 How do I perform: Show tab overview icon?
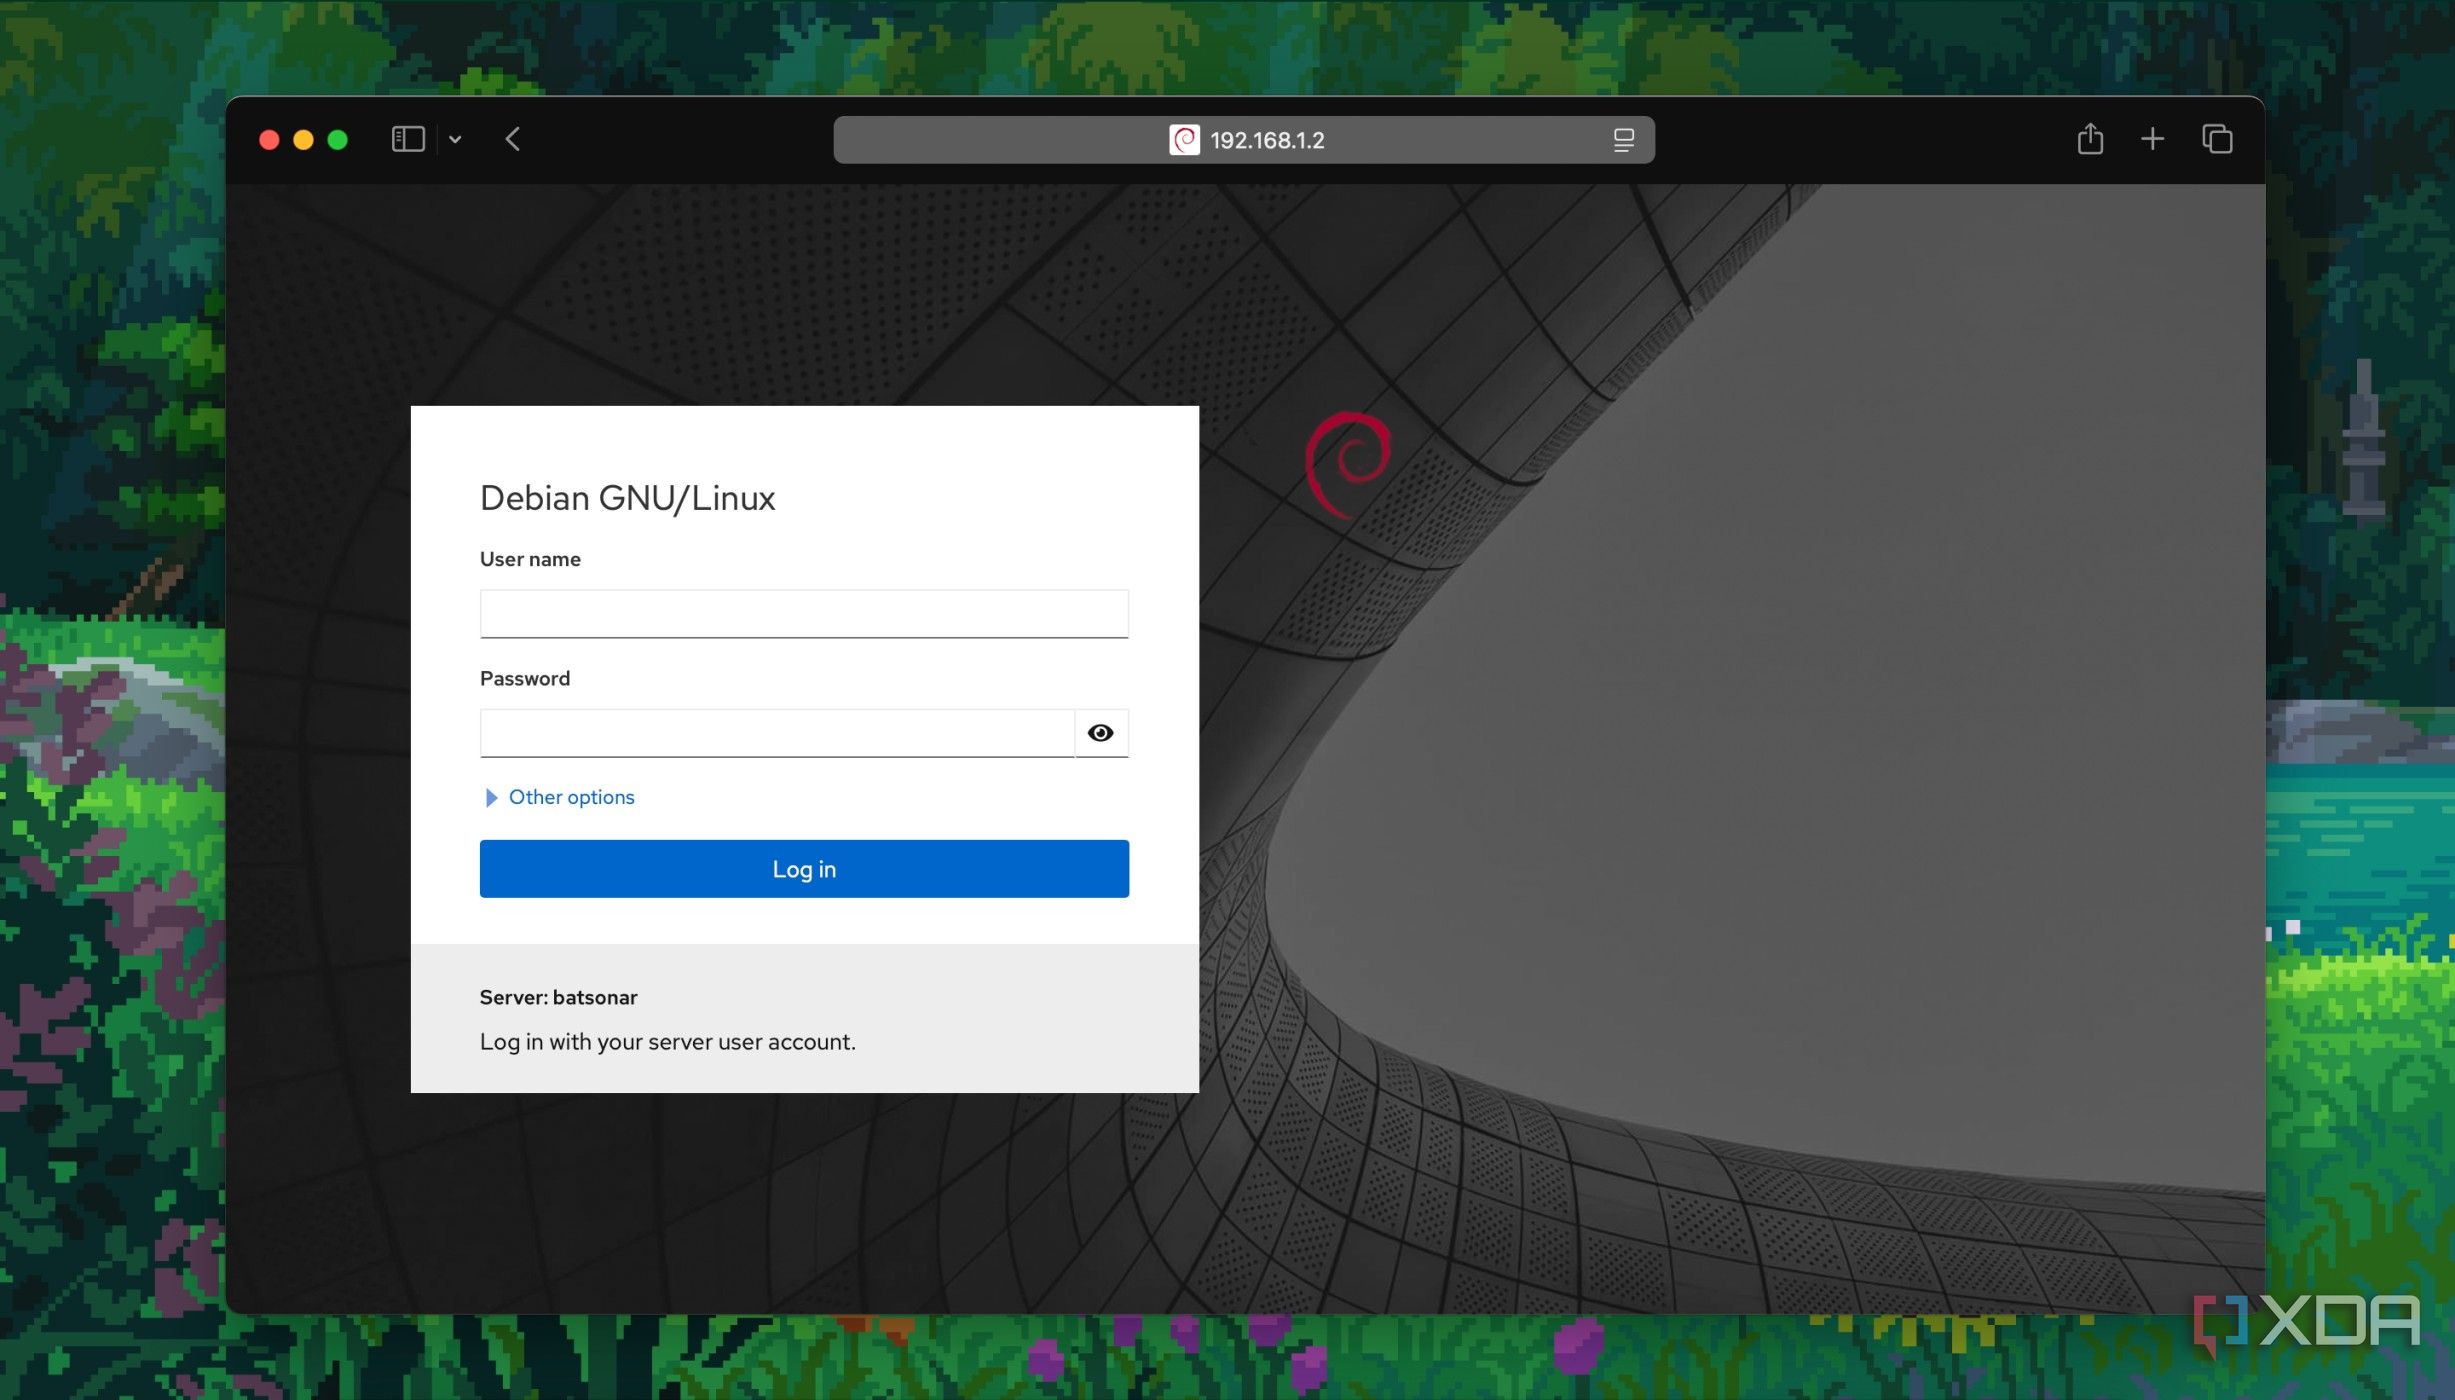pos(2217,139)
